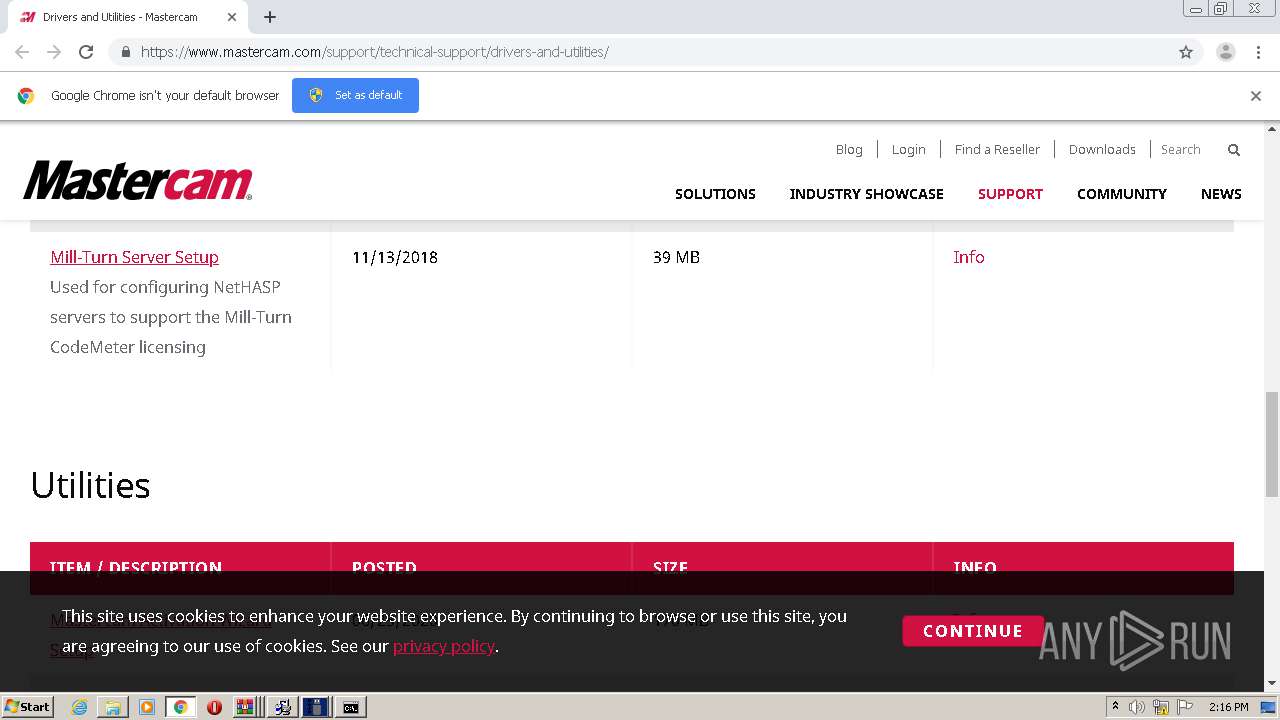Click the magnifier search icon
1280x720 pixels.
coord(1234,150)
